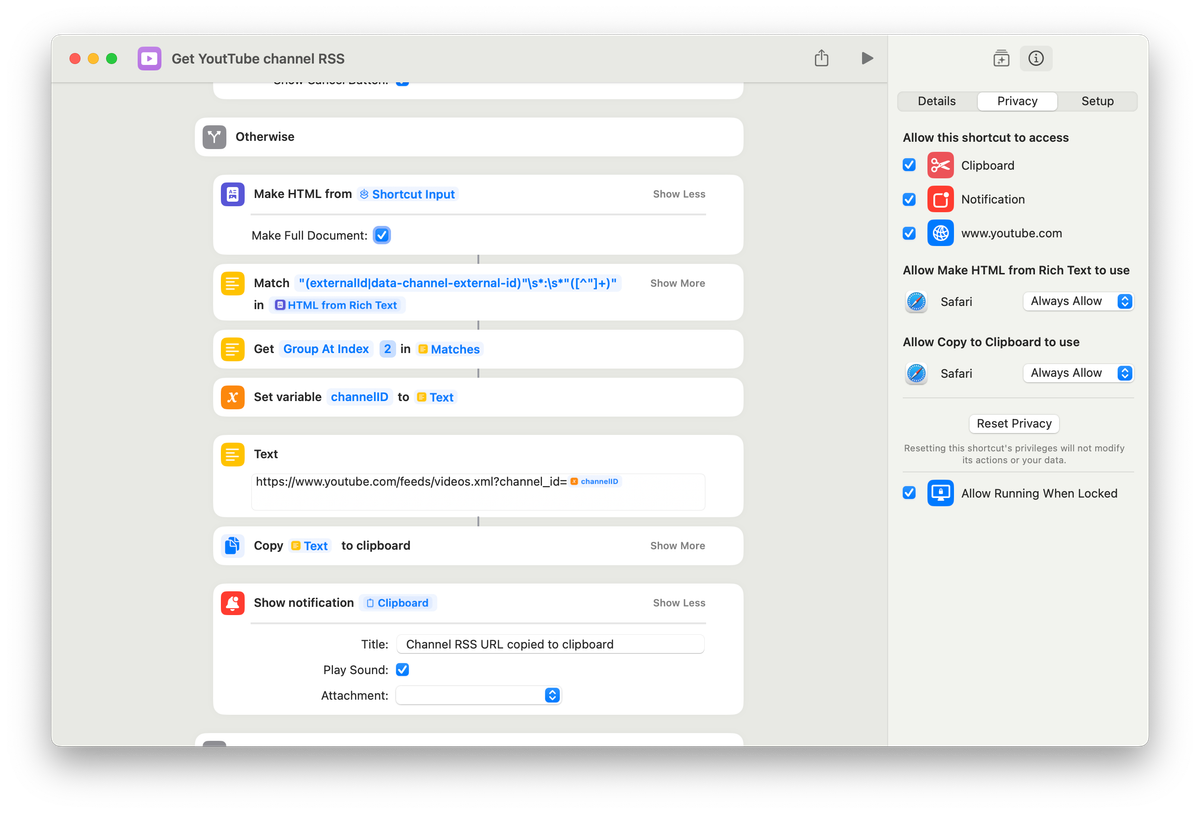Click the Set variable action icon
The height and width of the screenshot is (814, 1200).
point(232,396)
